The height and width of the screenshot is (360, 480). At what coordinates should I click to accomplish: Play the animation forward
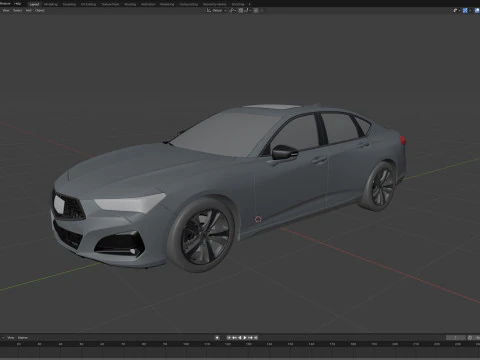coord(245,338)
